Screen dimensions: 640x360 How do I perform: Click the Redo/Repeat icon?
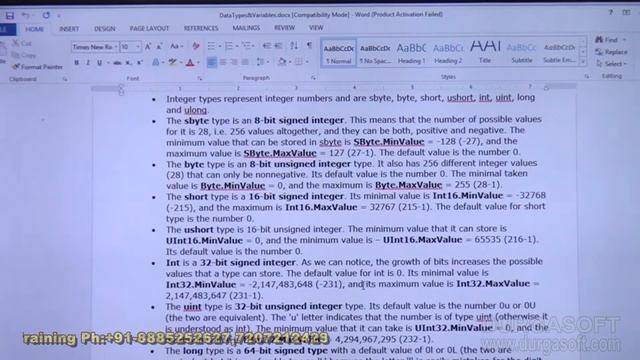tap(46, 16)
